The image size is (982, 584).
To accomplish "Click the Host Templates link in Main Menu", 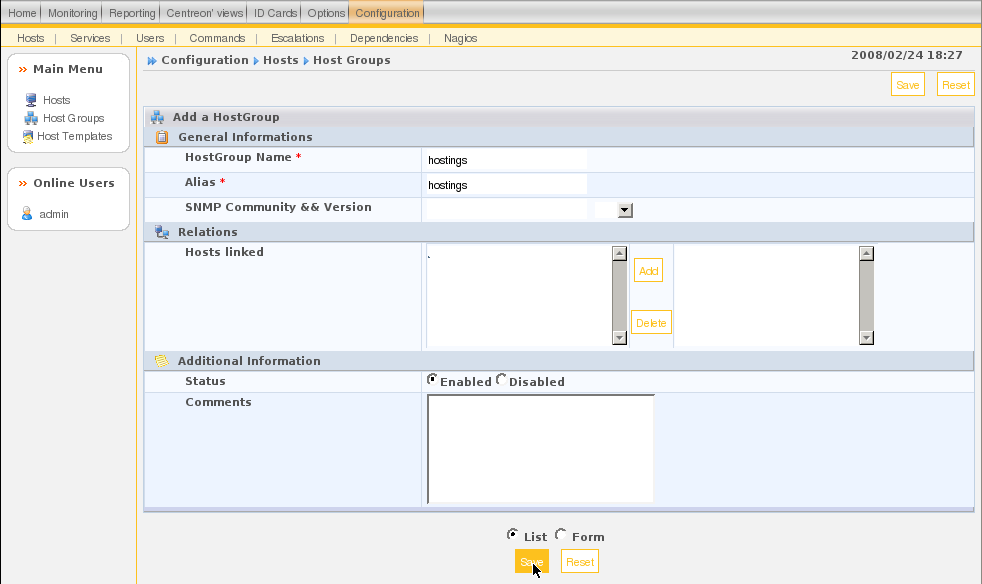I will click(75, 137).
